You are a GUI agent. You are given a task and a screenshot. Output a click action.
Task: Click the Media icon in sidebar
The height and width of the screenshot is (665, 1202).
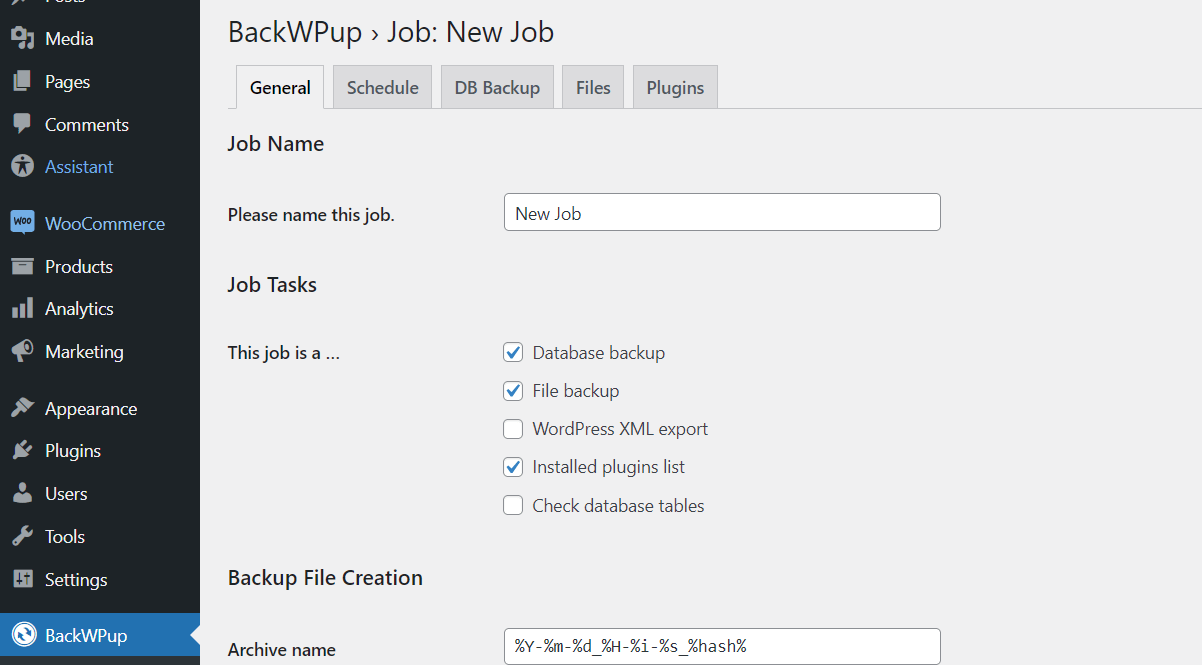(x=22, y=39)
